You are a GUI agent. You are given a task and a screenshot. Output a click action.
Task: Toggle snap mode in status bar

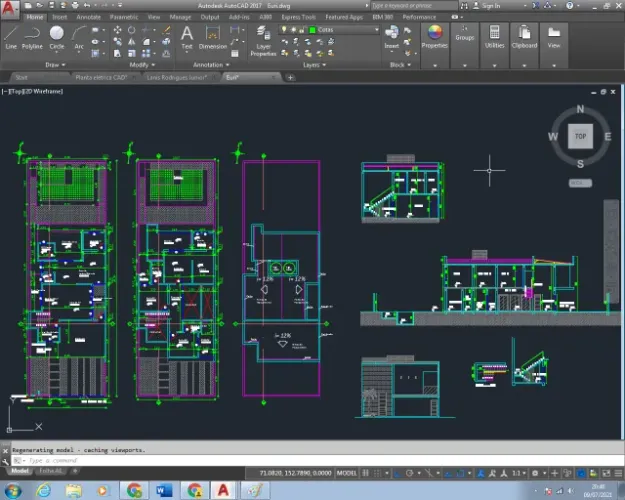tap(377, 473)
